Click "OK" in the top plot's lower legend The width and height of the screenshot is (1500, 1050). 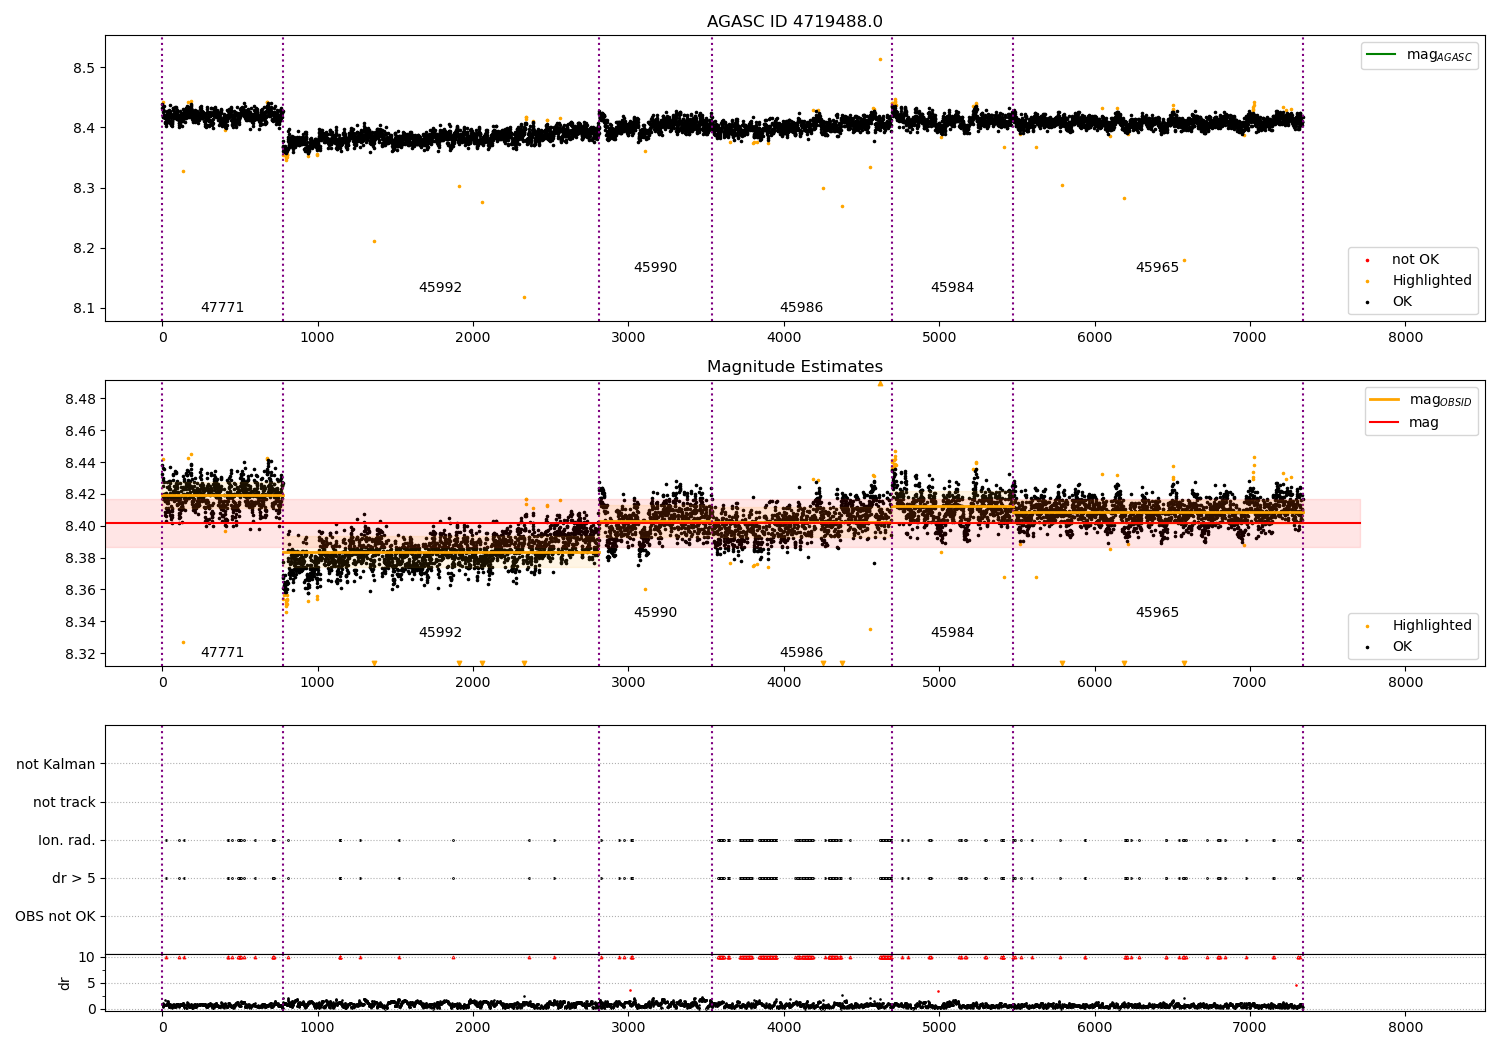click(1402, 302)
